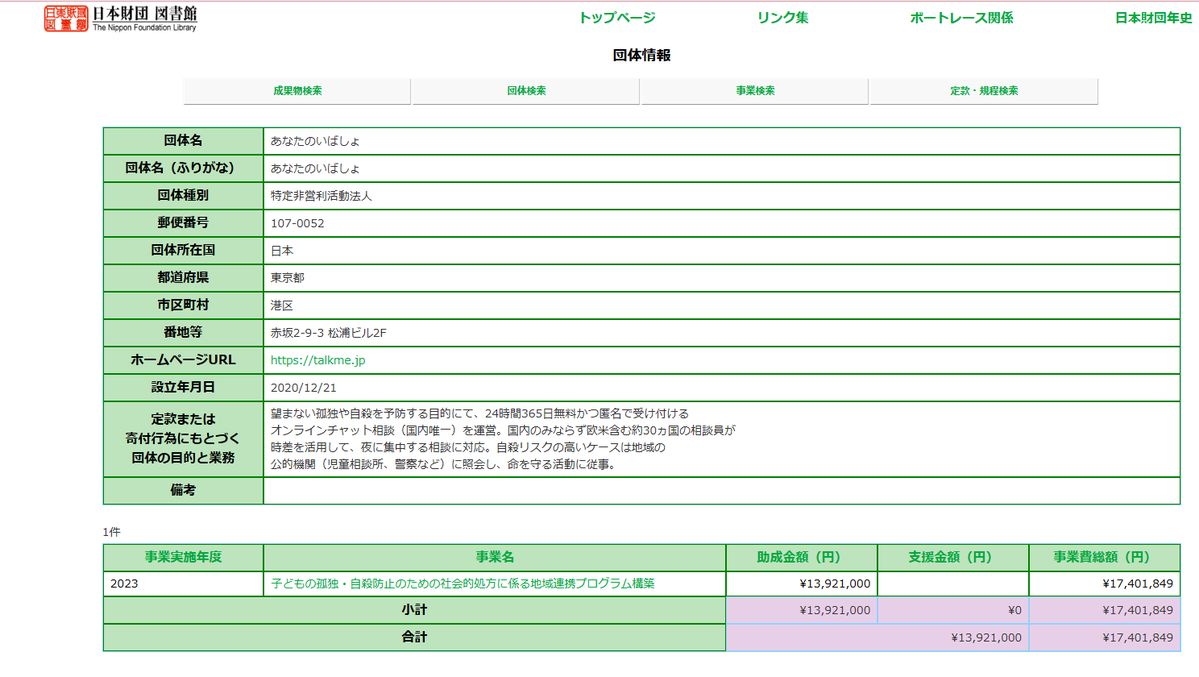The width and height of the screenshot is (1199, 677).
Task: Select the ¥0 subtotal support amount
Action: pos(1014,610)
